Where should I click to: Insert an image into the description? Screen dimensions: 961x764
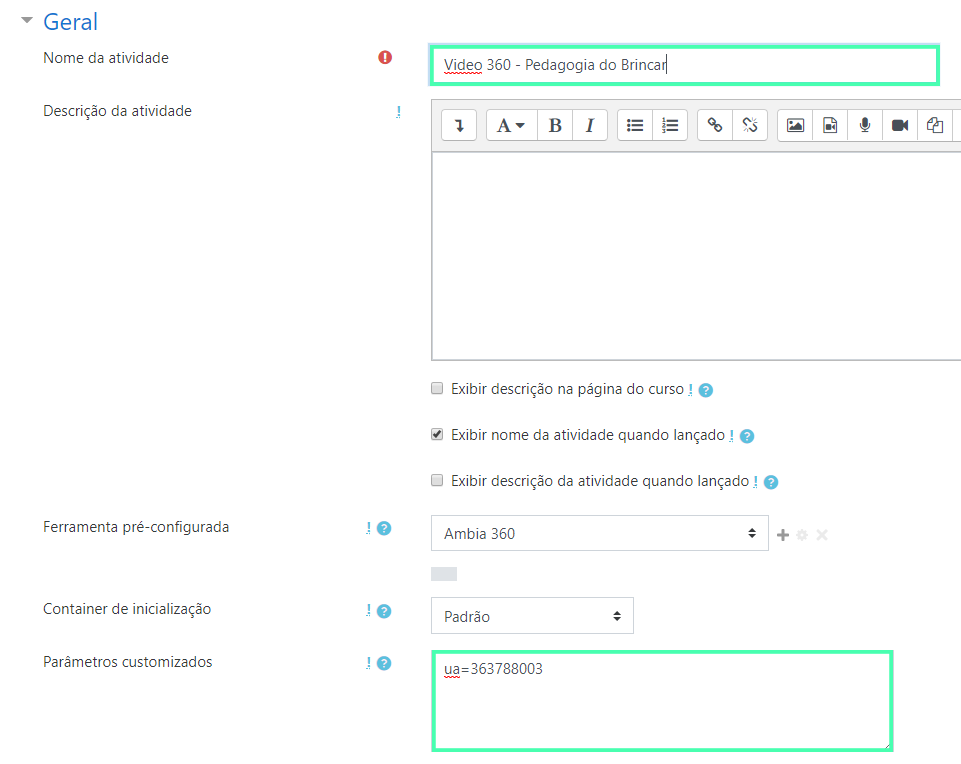(x=795, y=126)
